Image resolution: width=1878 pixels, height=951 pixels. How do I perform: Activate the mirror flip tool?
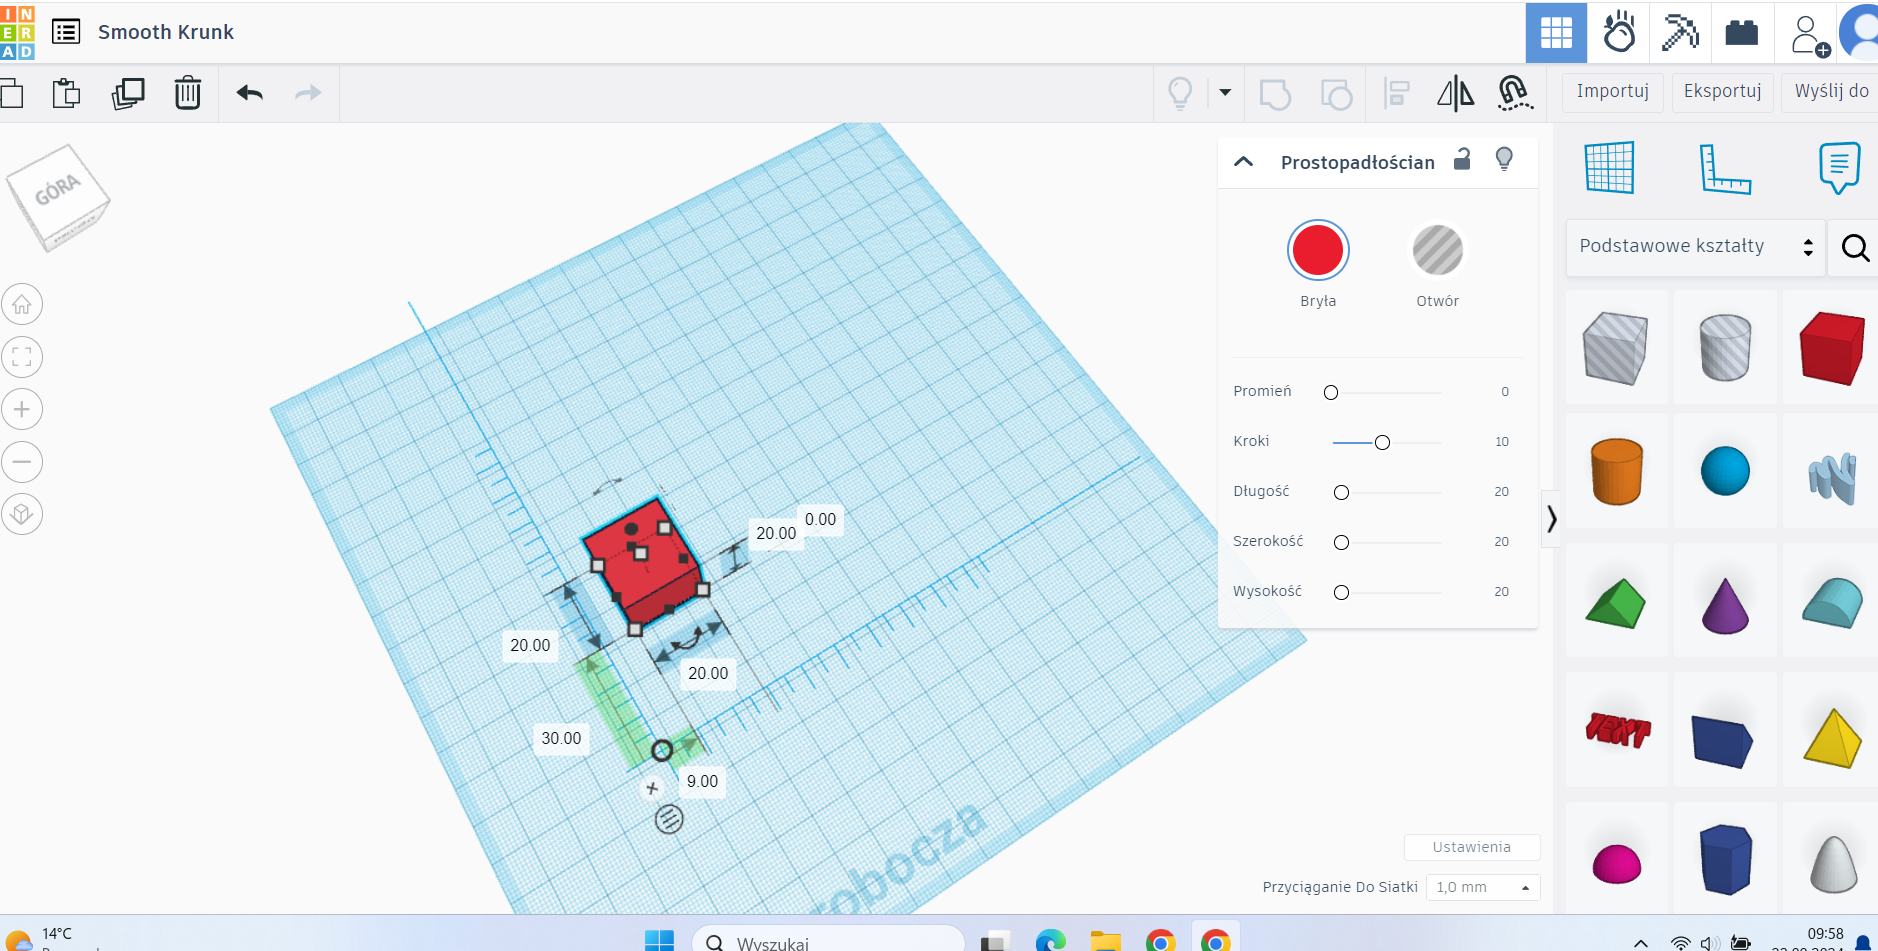(1455, 93)
